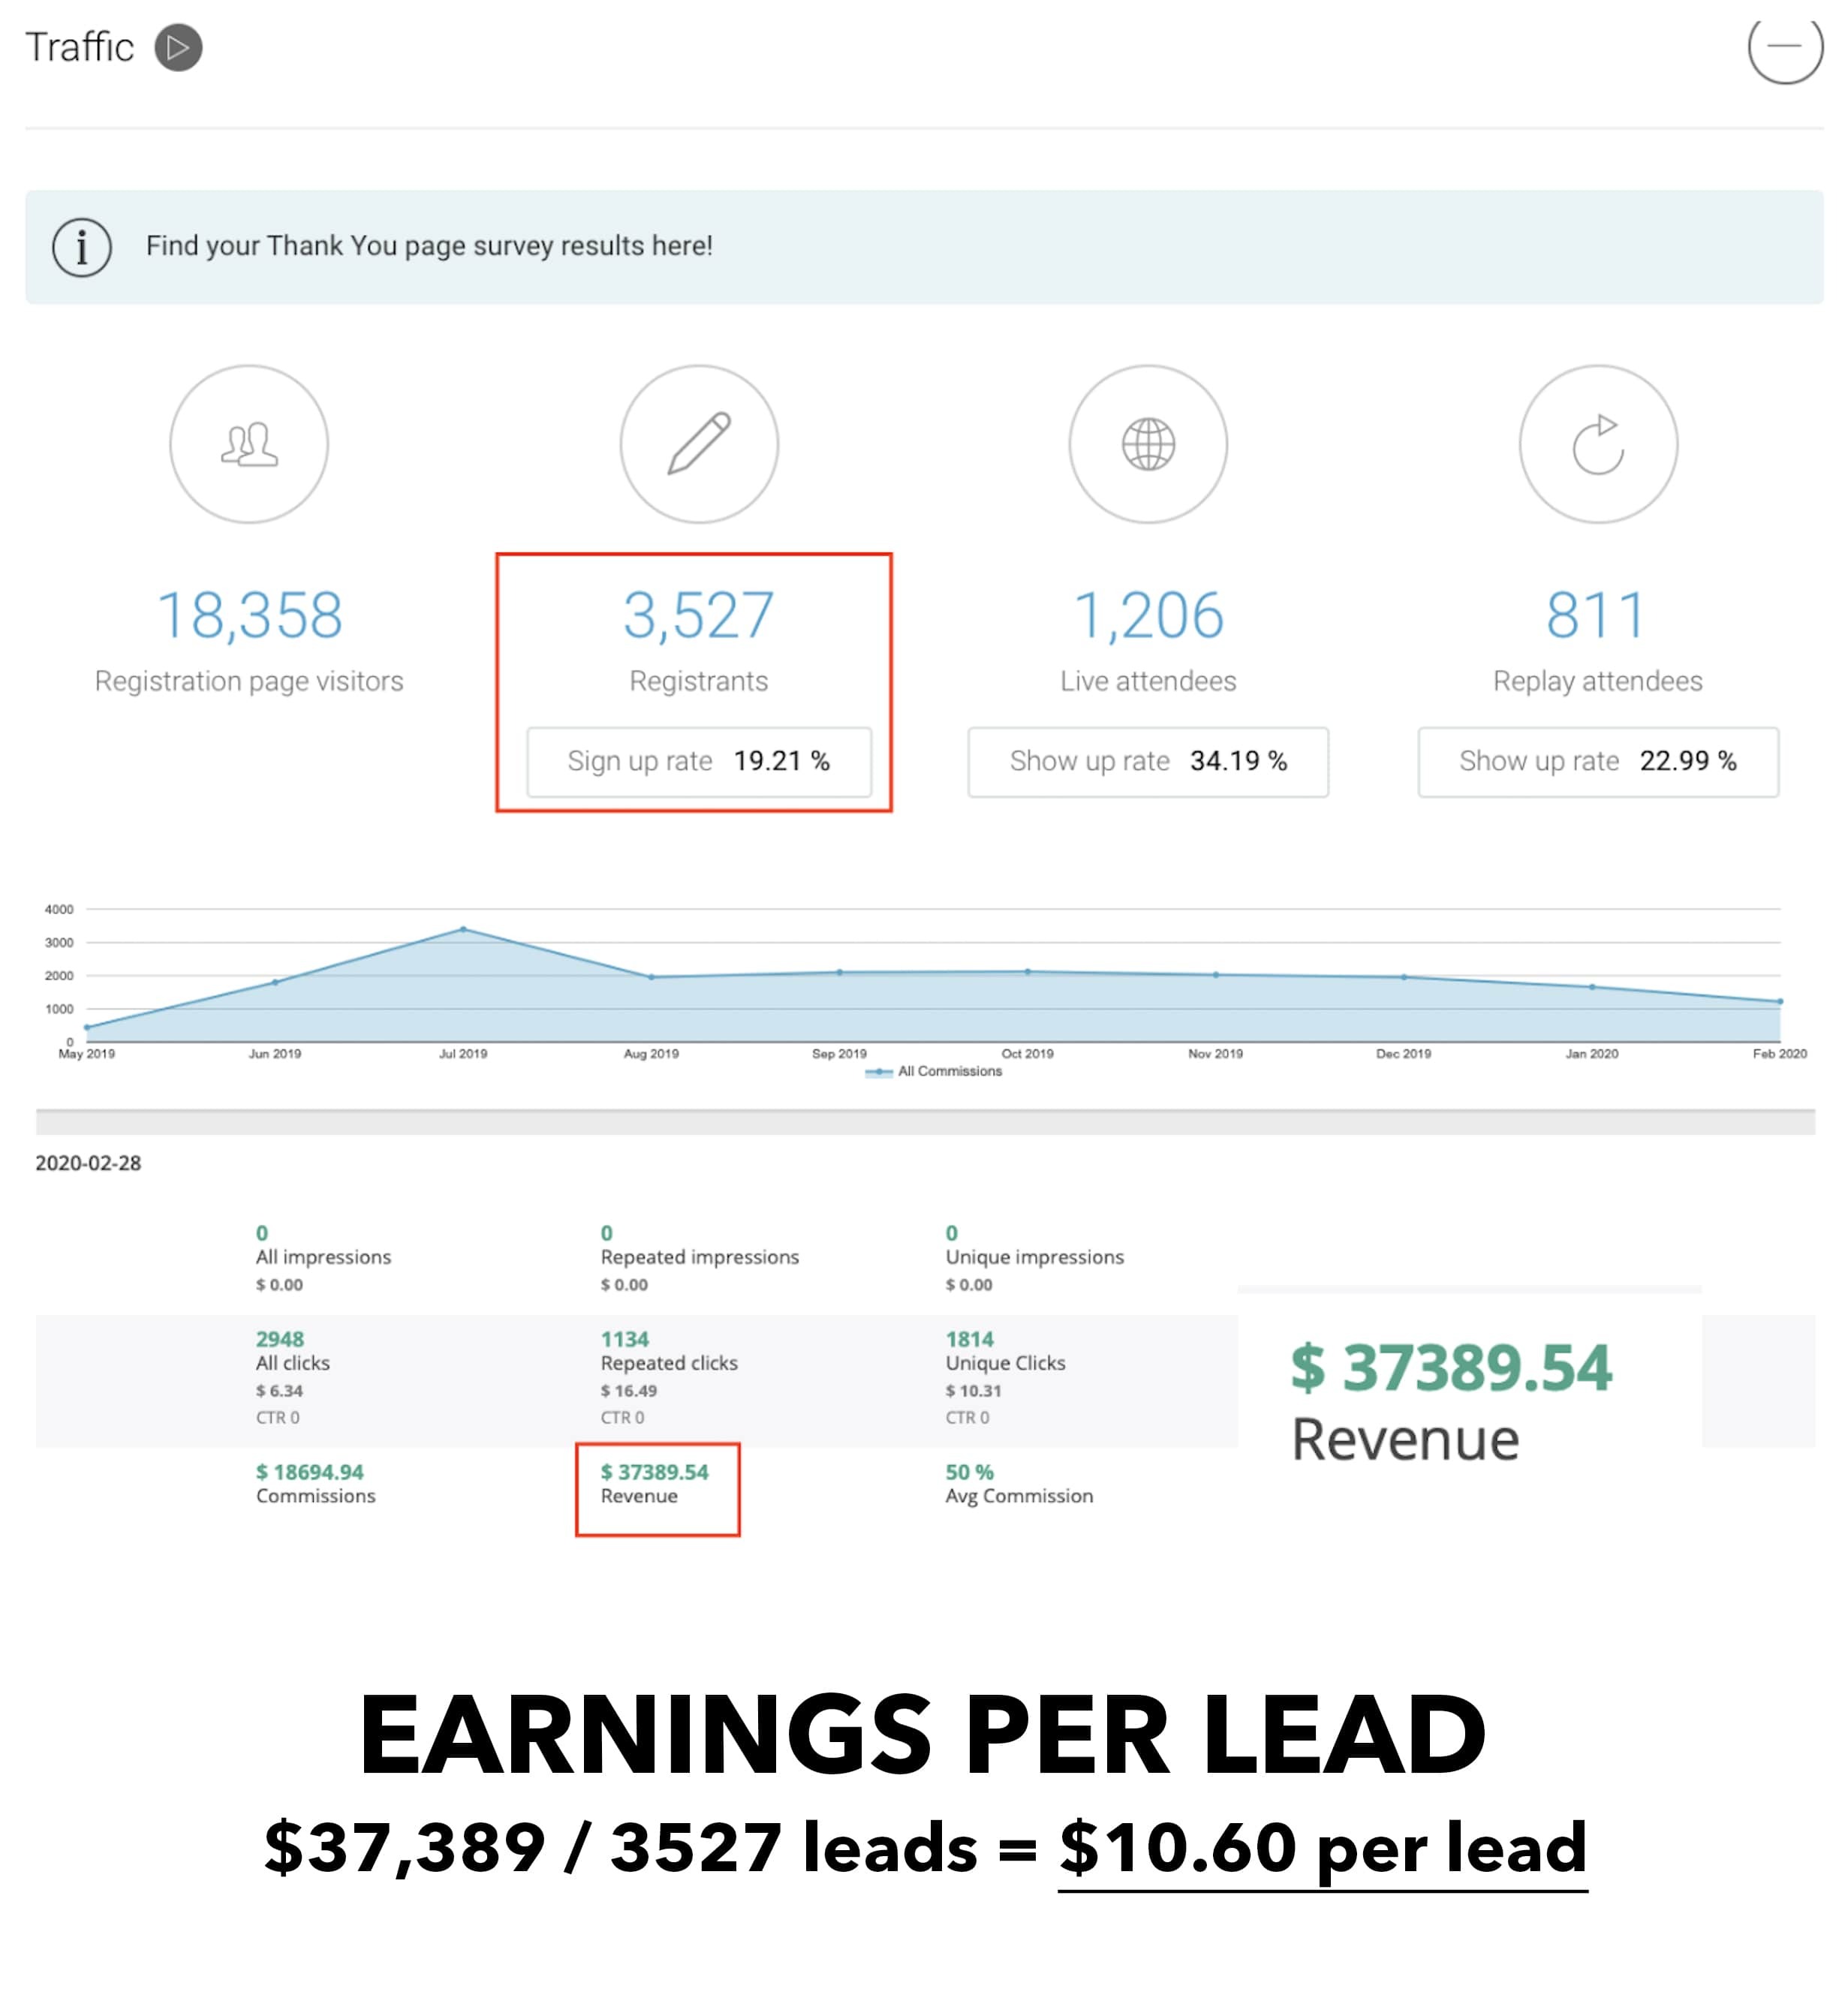Click the Registration page visitors people icon

[x=249, y=444]
